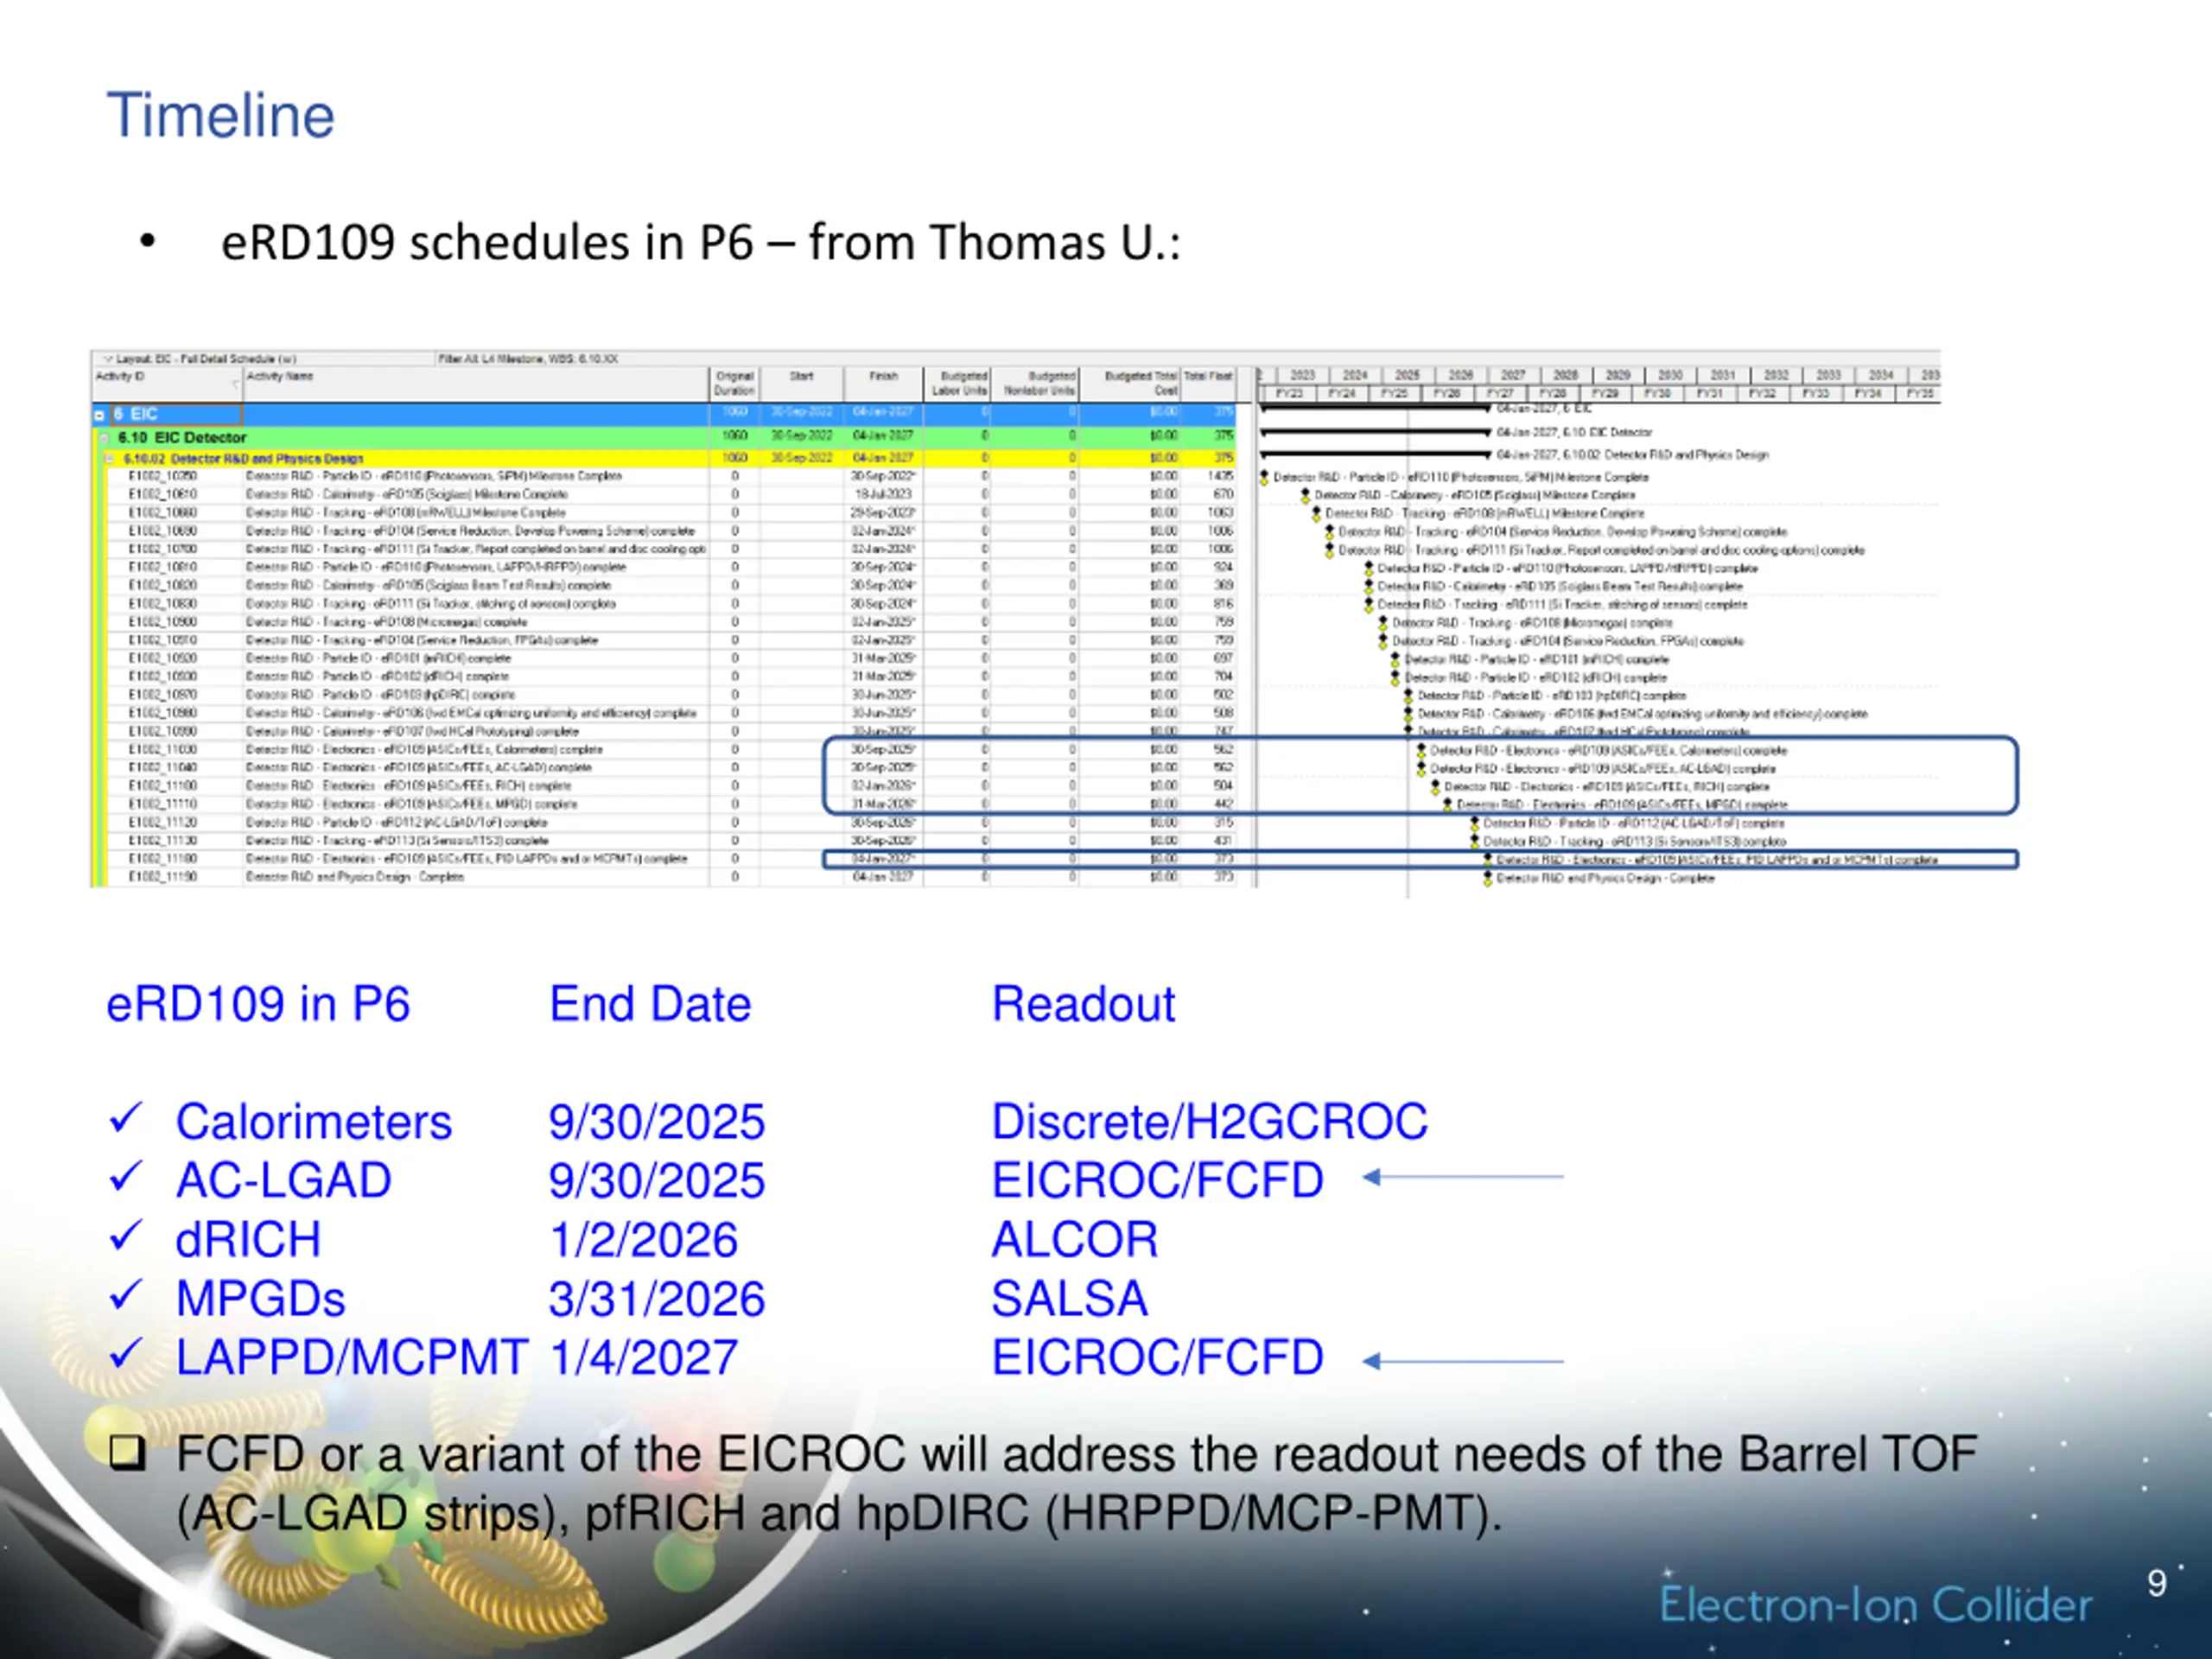The width and height of the screenshot is (2212, 1659).
Task: Select the eRD110 SiPM milestone diamond in Gantt
Action: tap(1264, 478)
